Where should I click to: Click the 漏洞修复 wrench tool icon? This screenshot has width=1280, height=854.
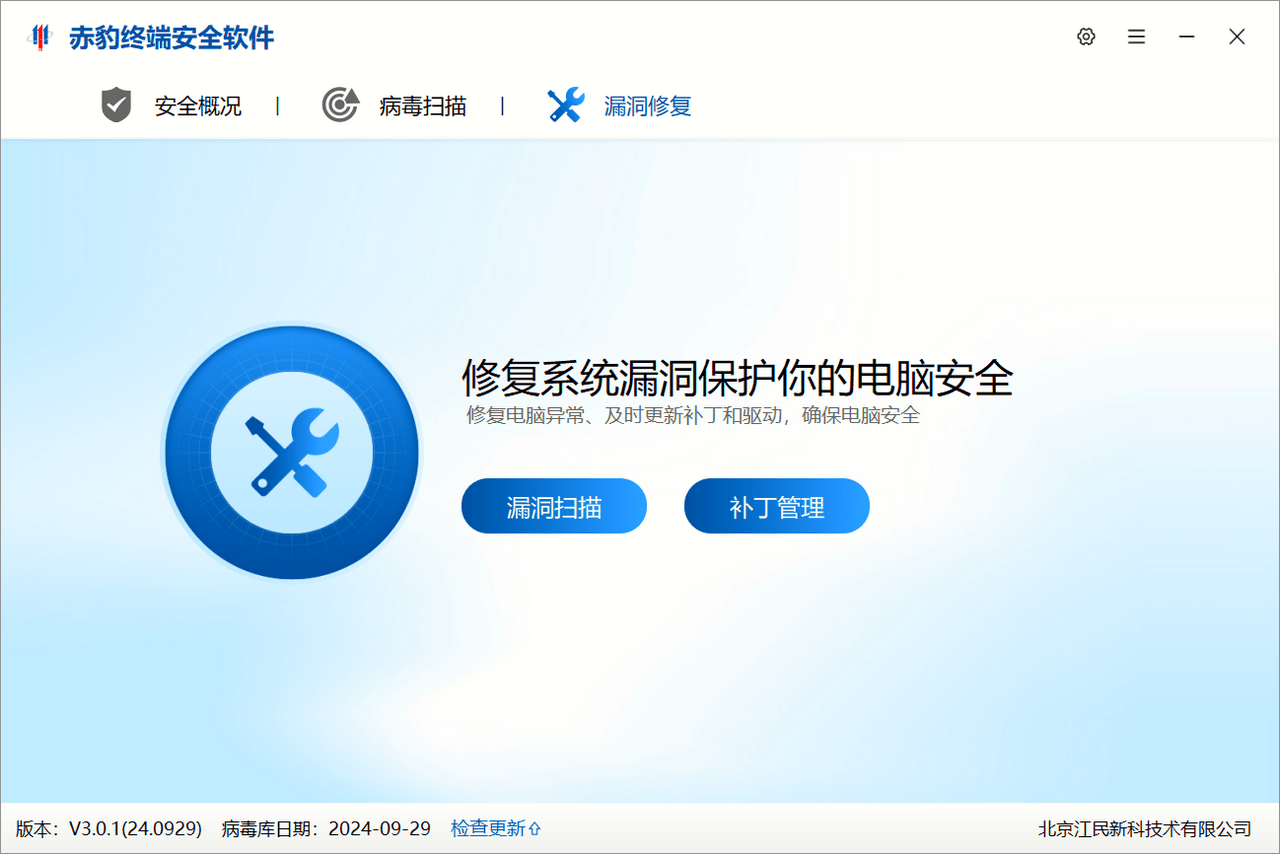tap(565, 103)
